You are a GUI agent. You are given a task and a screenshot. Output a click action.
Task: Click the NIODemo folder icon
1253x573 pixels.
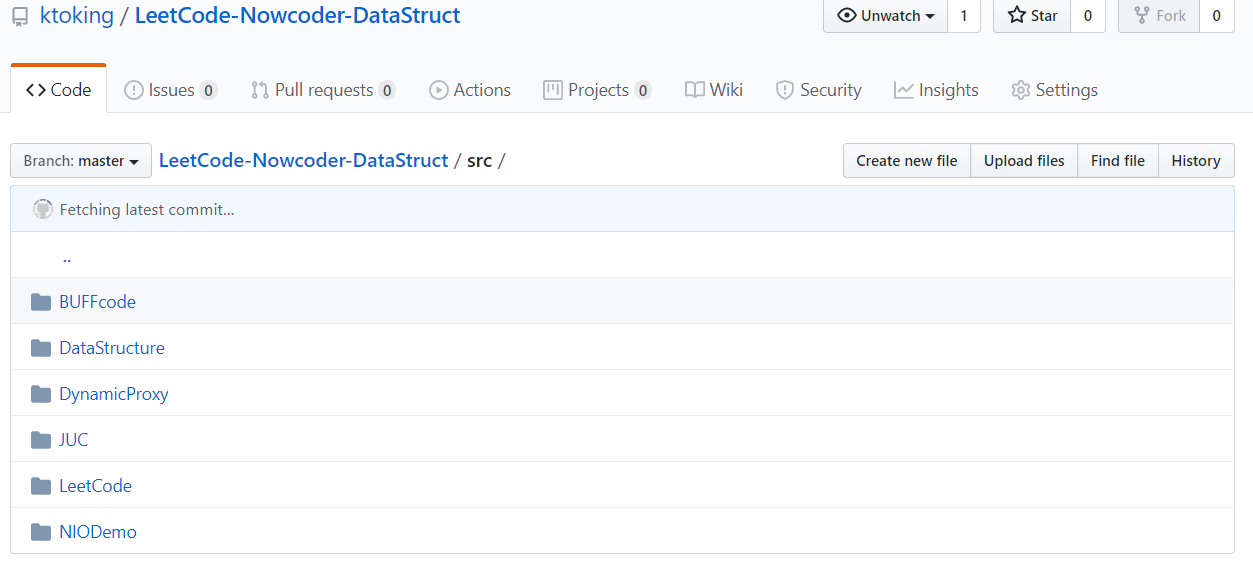41,532
